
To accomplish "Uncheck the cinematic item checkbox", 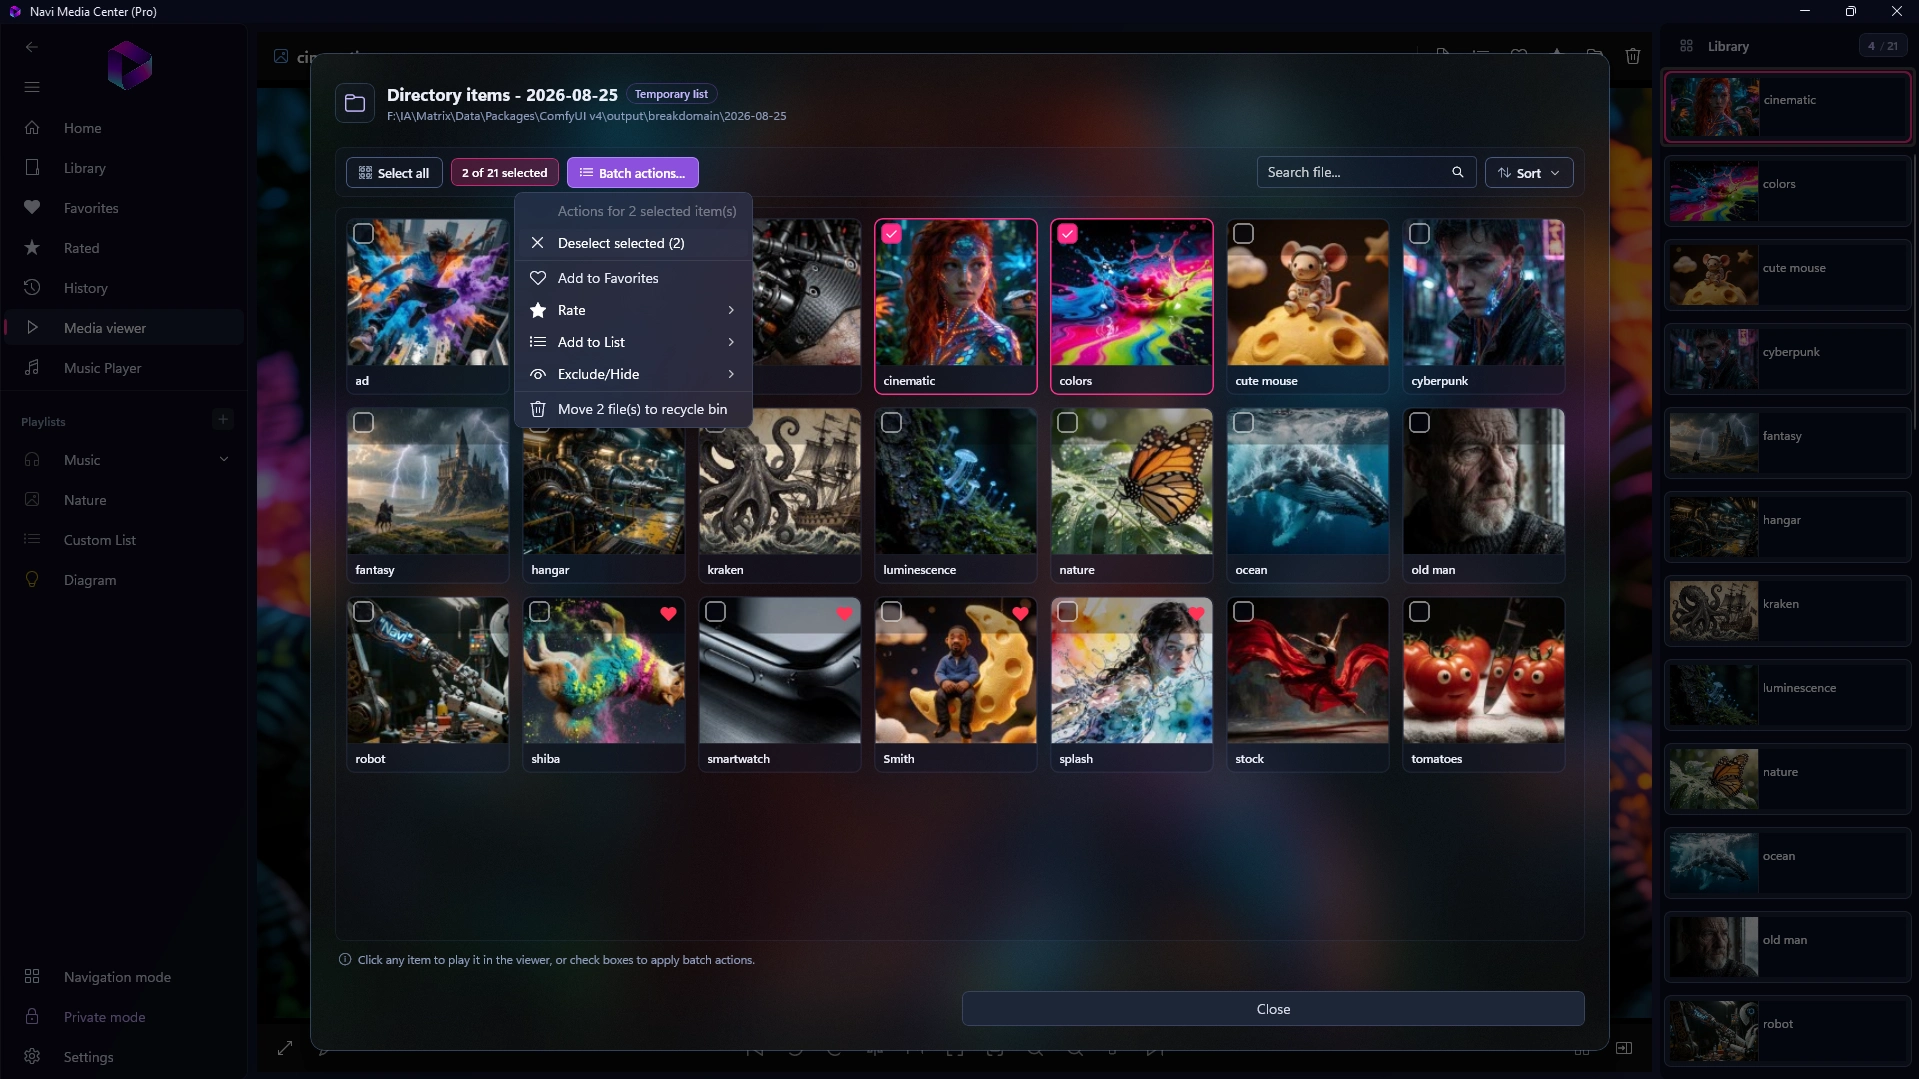I will 892,234.
